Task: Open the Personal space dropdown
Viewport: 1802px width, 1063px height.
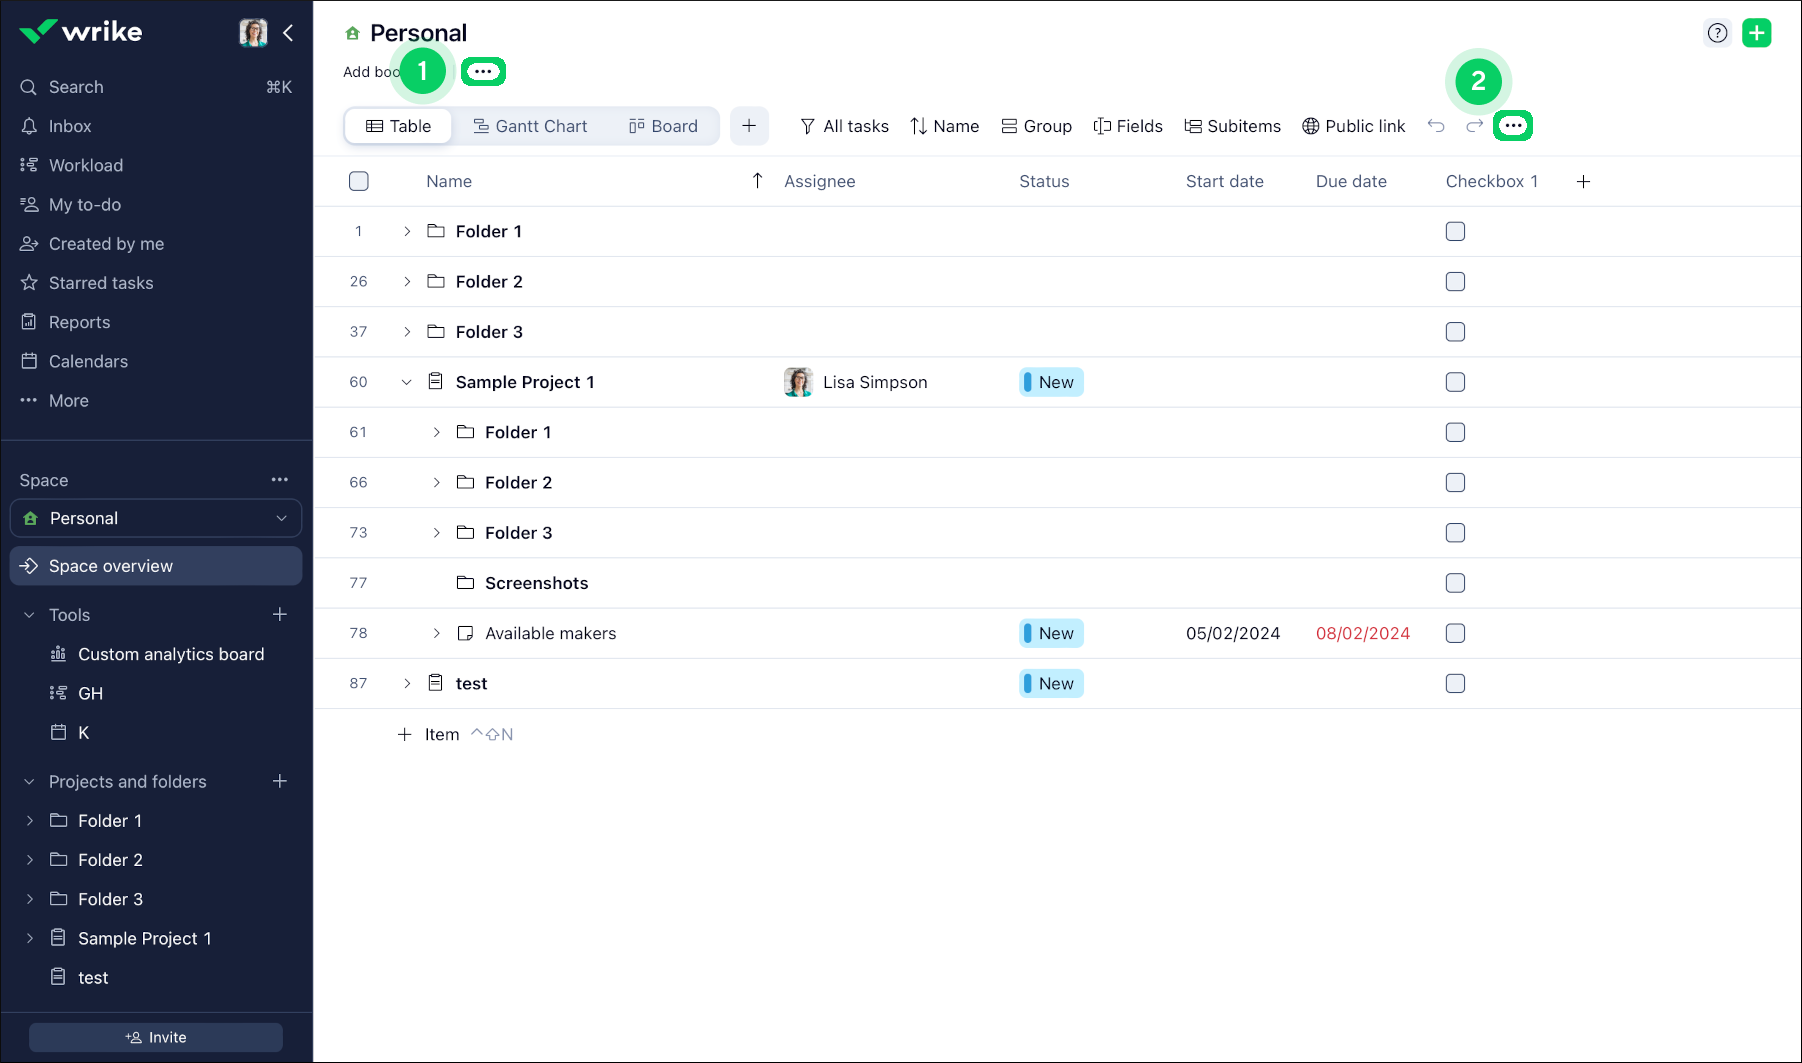Action: pyautogui.click(x=281, y=518)
